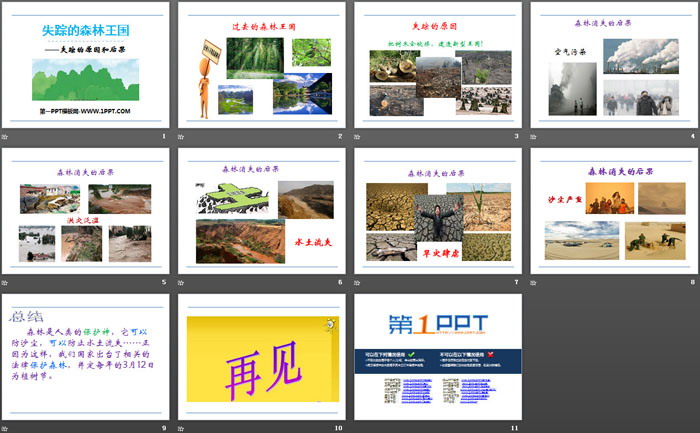Click the star icon below slide 5
Image resolution: width=700 pixels, height=433 pixels.
(x=7, y=282)
